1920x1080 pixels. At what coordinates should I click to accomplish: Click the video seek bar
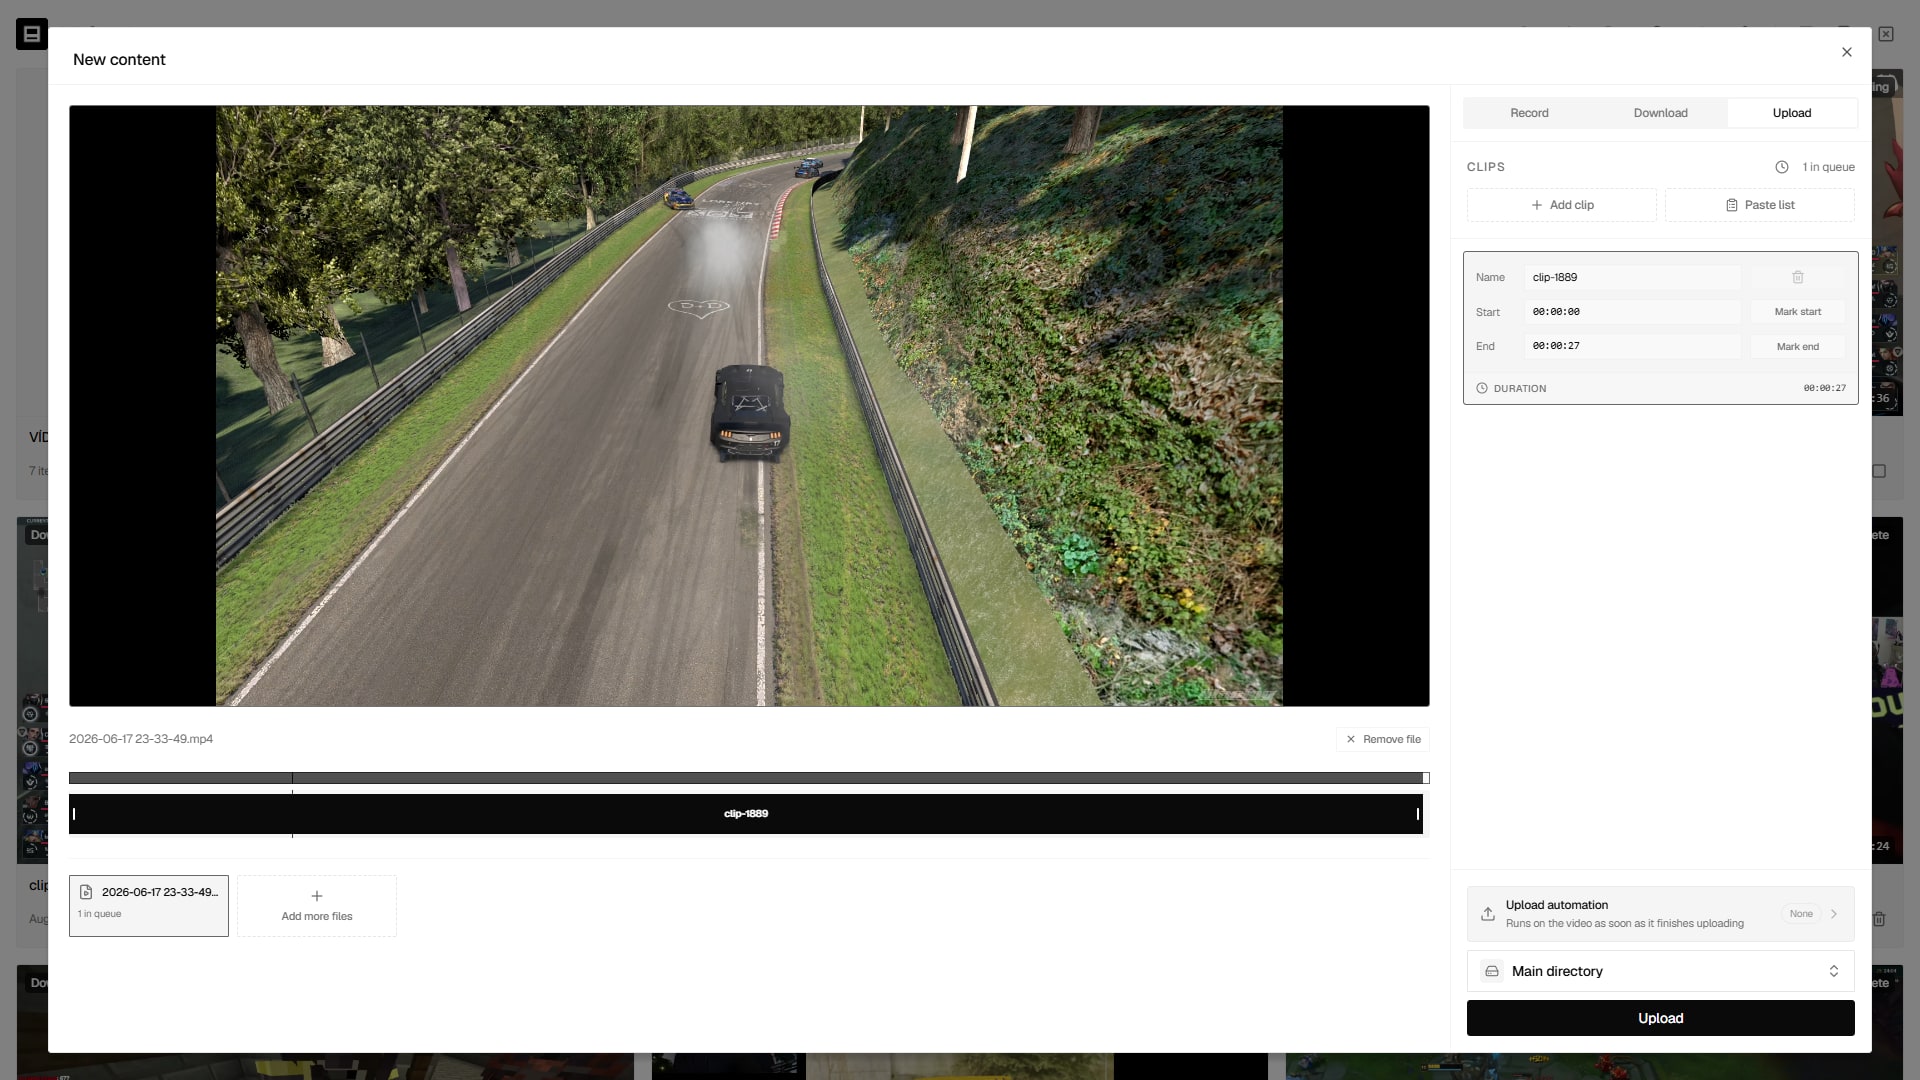(748, 778)
